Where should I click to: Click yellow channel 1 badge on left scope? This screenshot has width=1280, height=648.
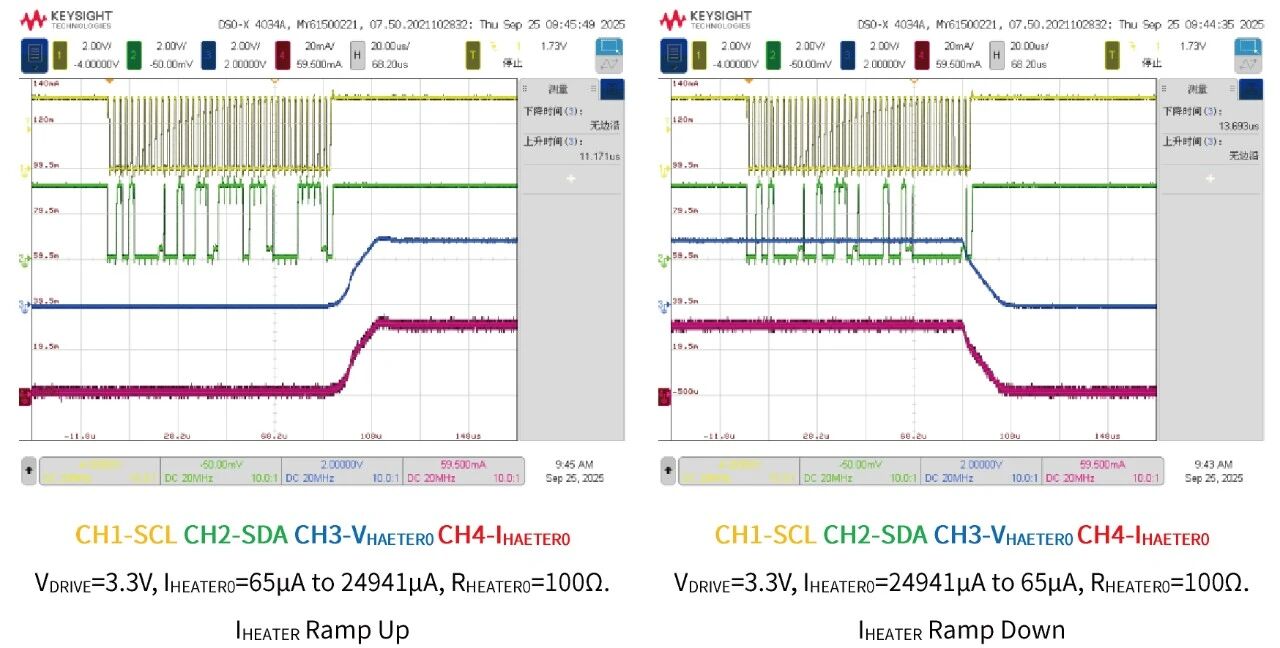click(58, 54)
